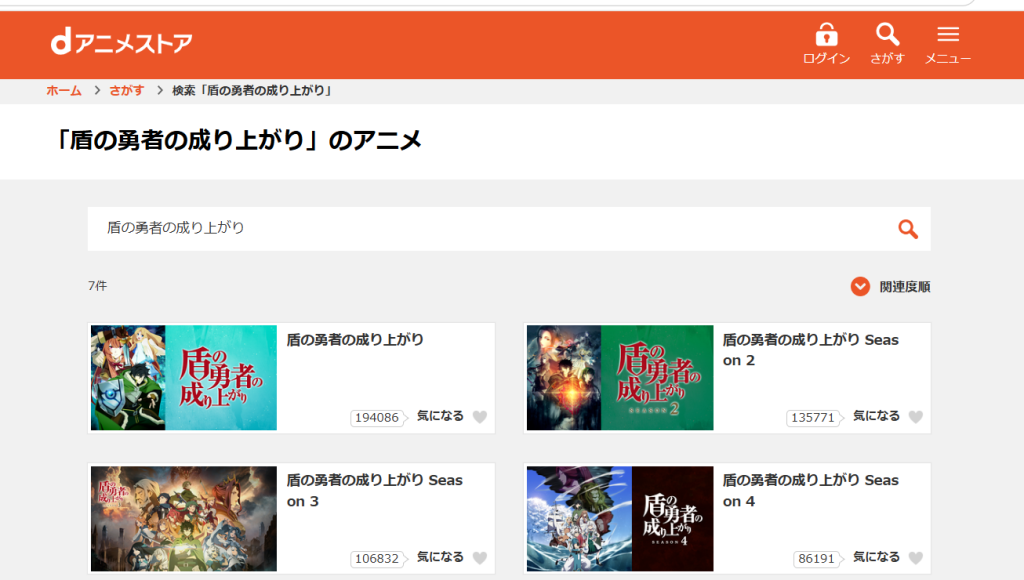Click favorite count 86191

(x=817, y=558)
